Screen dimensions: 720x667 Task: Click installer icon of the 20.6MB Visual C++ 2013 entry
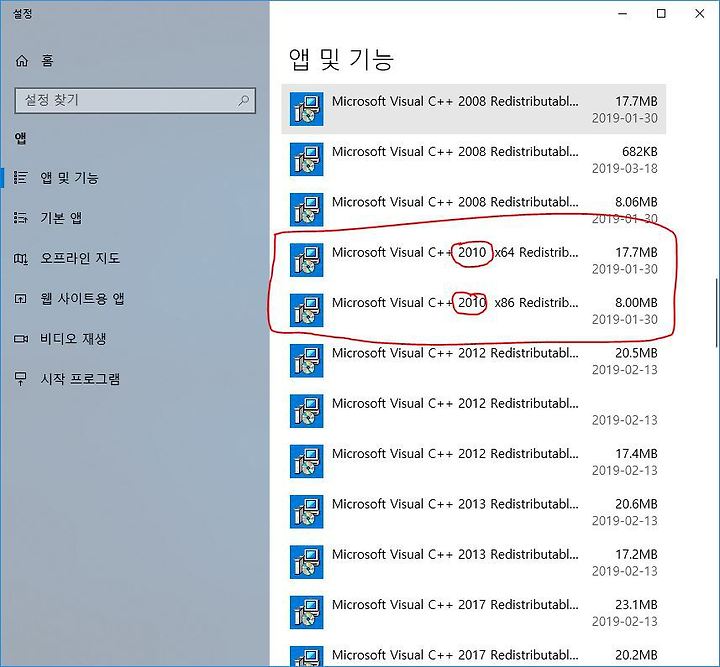[306, 512]
